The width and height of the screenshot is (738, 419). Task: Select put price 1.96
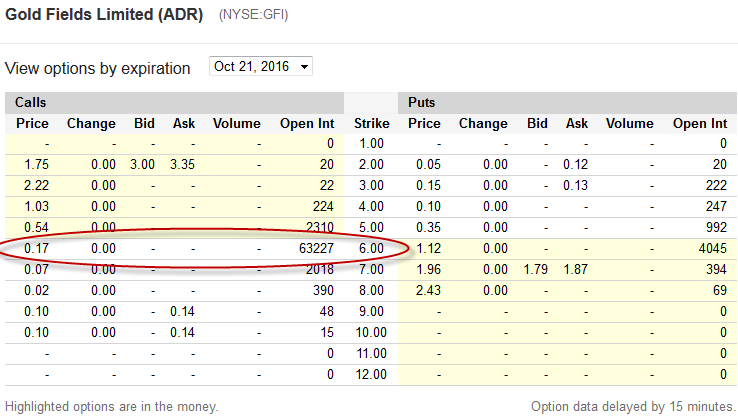coord(428,269)
